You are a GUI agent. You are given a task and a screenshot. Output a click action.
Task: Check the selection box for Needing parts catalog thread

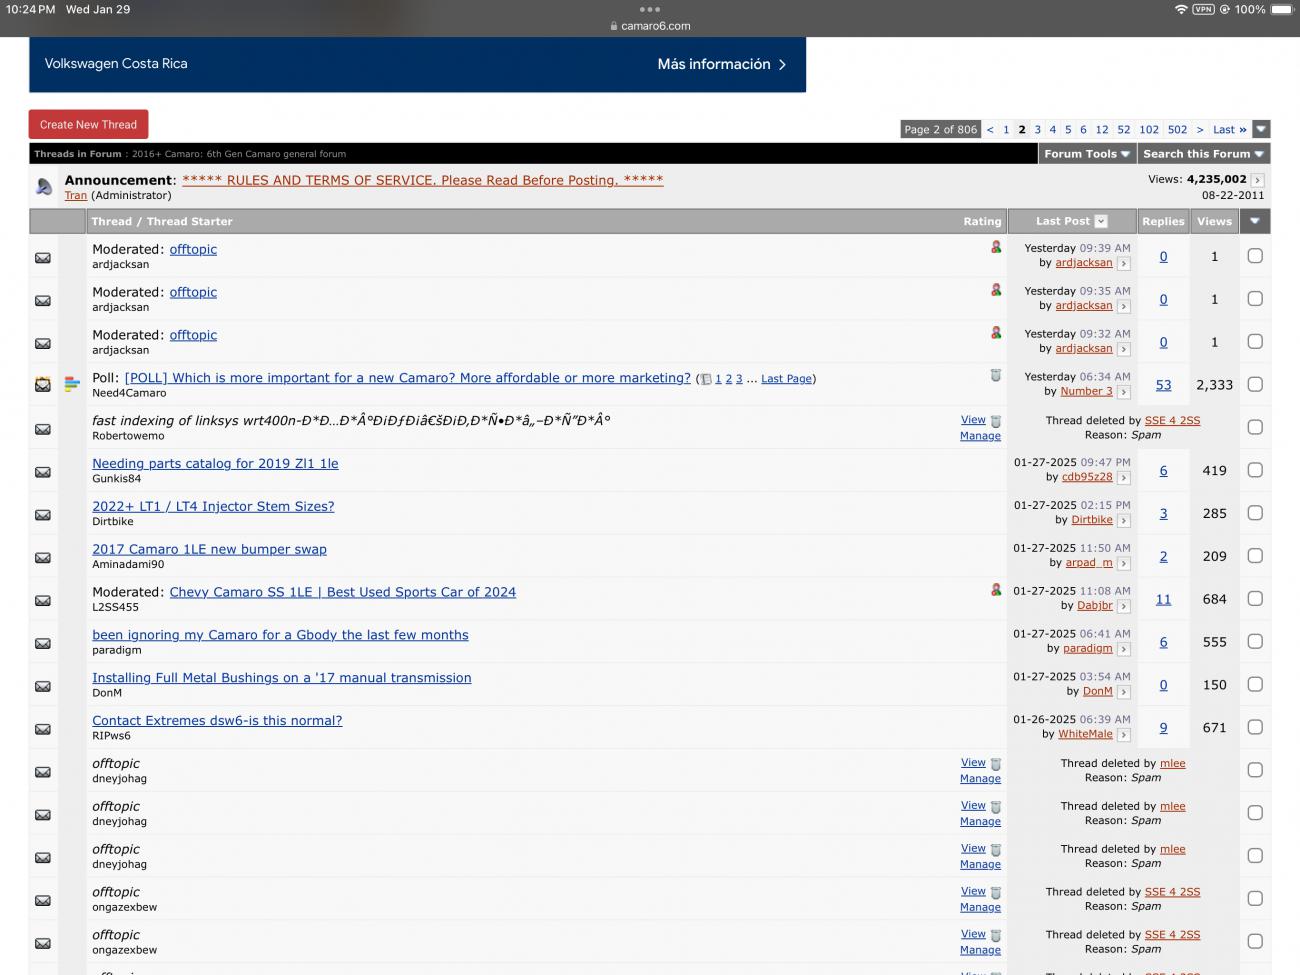[1255, 470]
